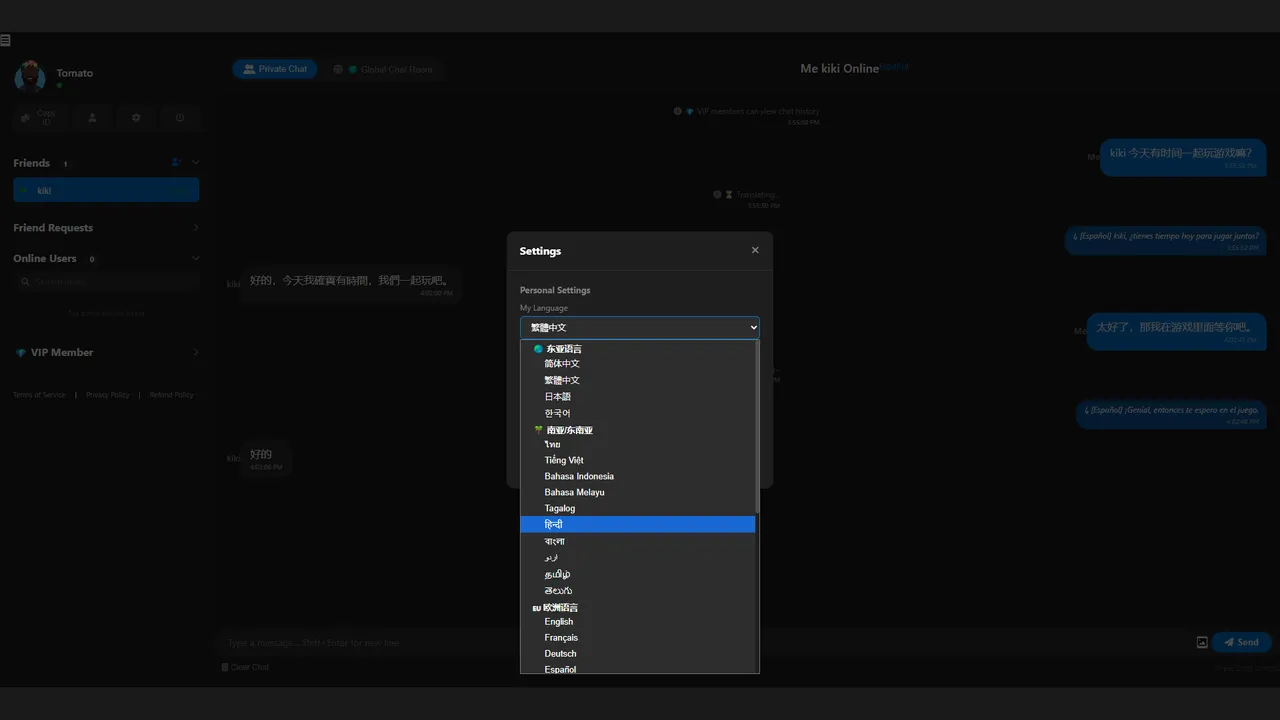Close the Settings dialog
This screenshot has width=1280, height=720.
(x=755, y=250)
